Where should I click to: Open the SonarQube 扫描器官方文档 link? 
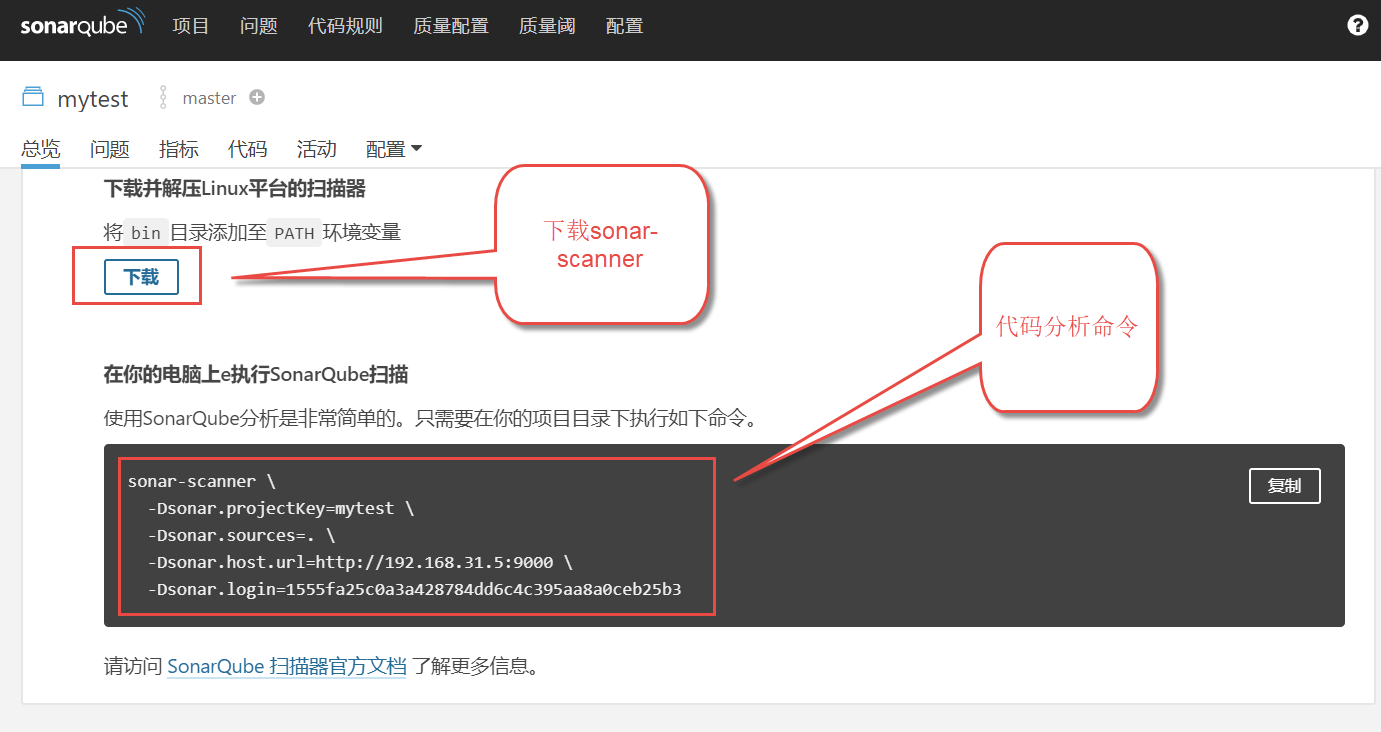click(x=287, y=666)
